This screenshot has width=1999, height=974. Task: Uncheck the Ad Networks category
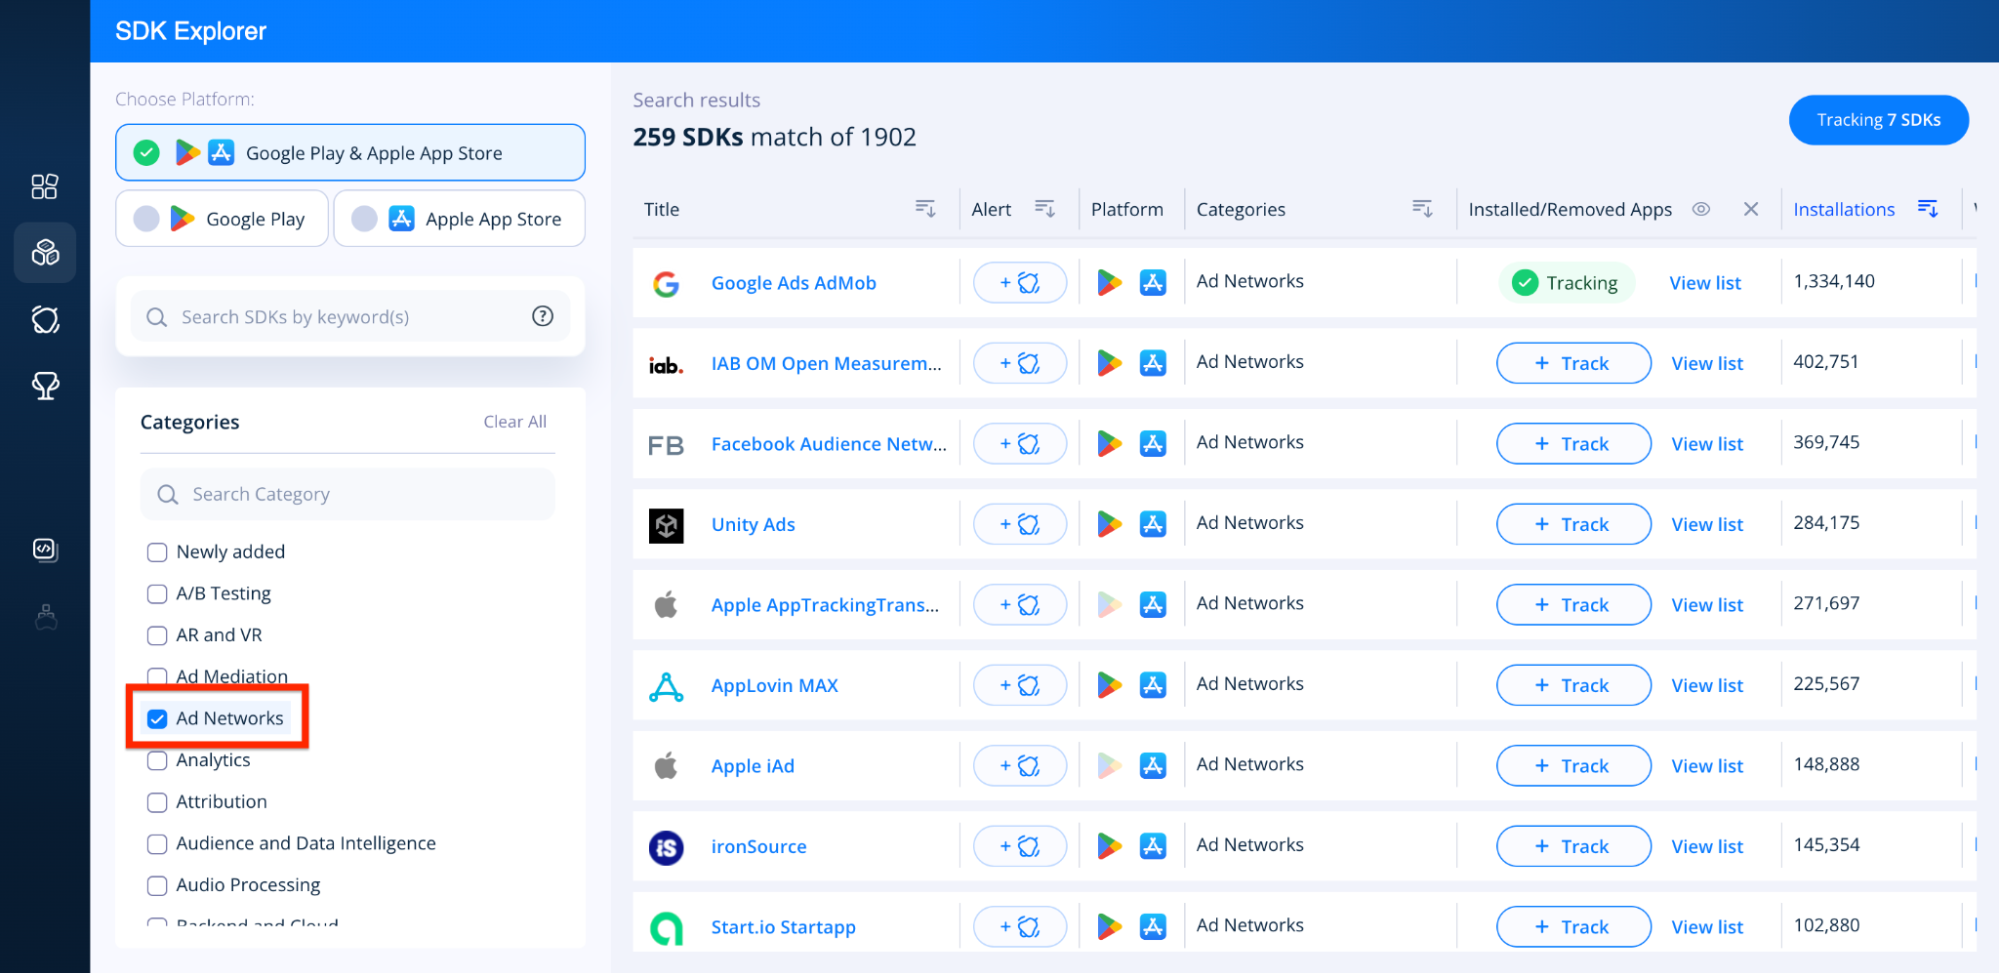pyautogui.click(x=157, y=718)
